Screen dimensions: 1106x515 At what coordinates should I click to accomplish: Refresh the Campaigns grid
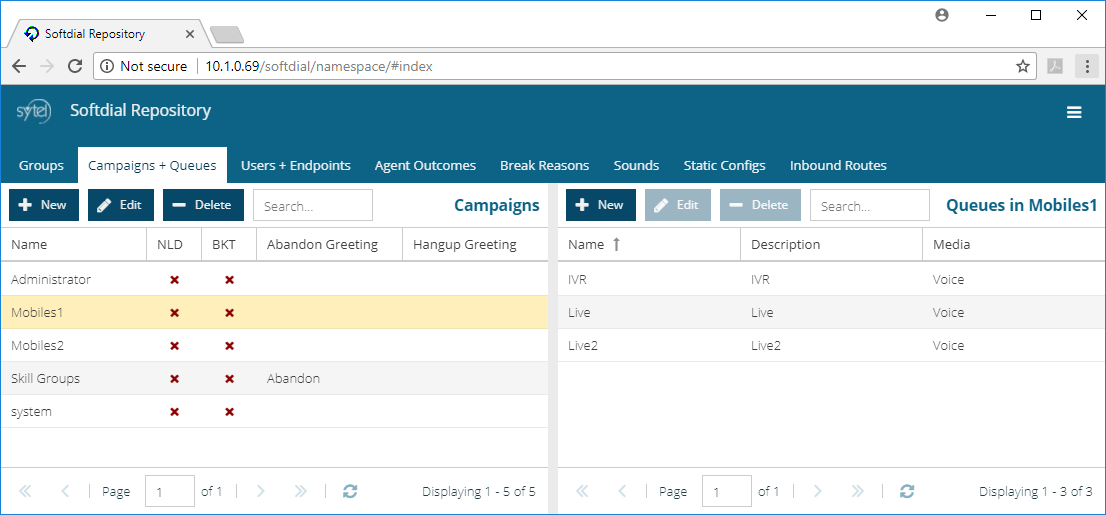point(350,491)
